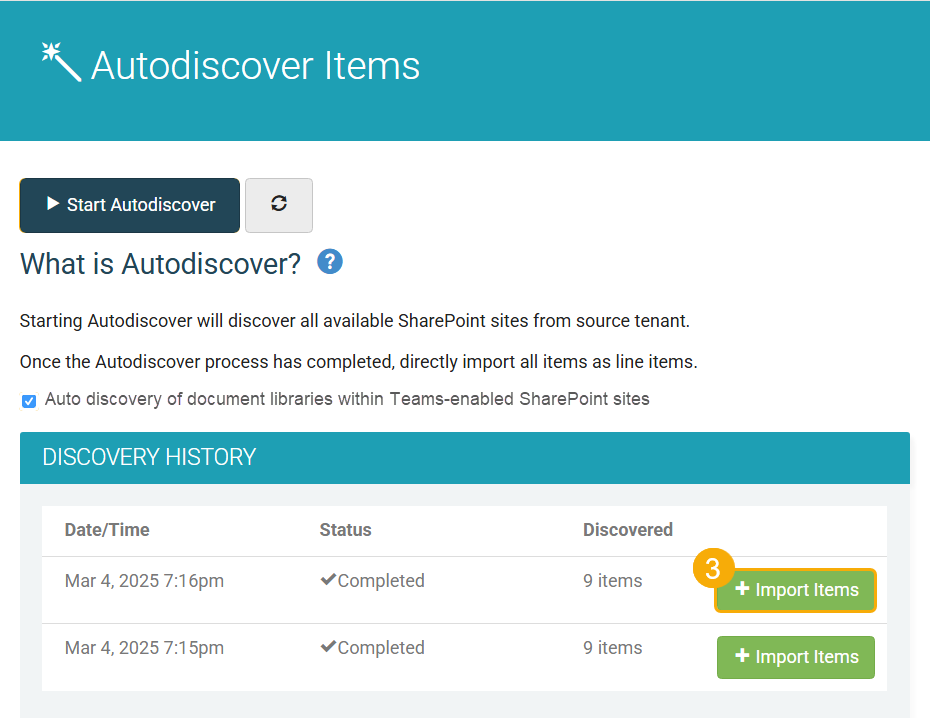This screenshot has height=718, width=930.
Task: Select the Date/Time column header
Action: tap(107, 530)
